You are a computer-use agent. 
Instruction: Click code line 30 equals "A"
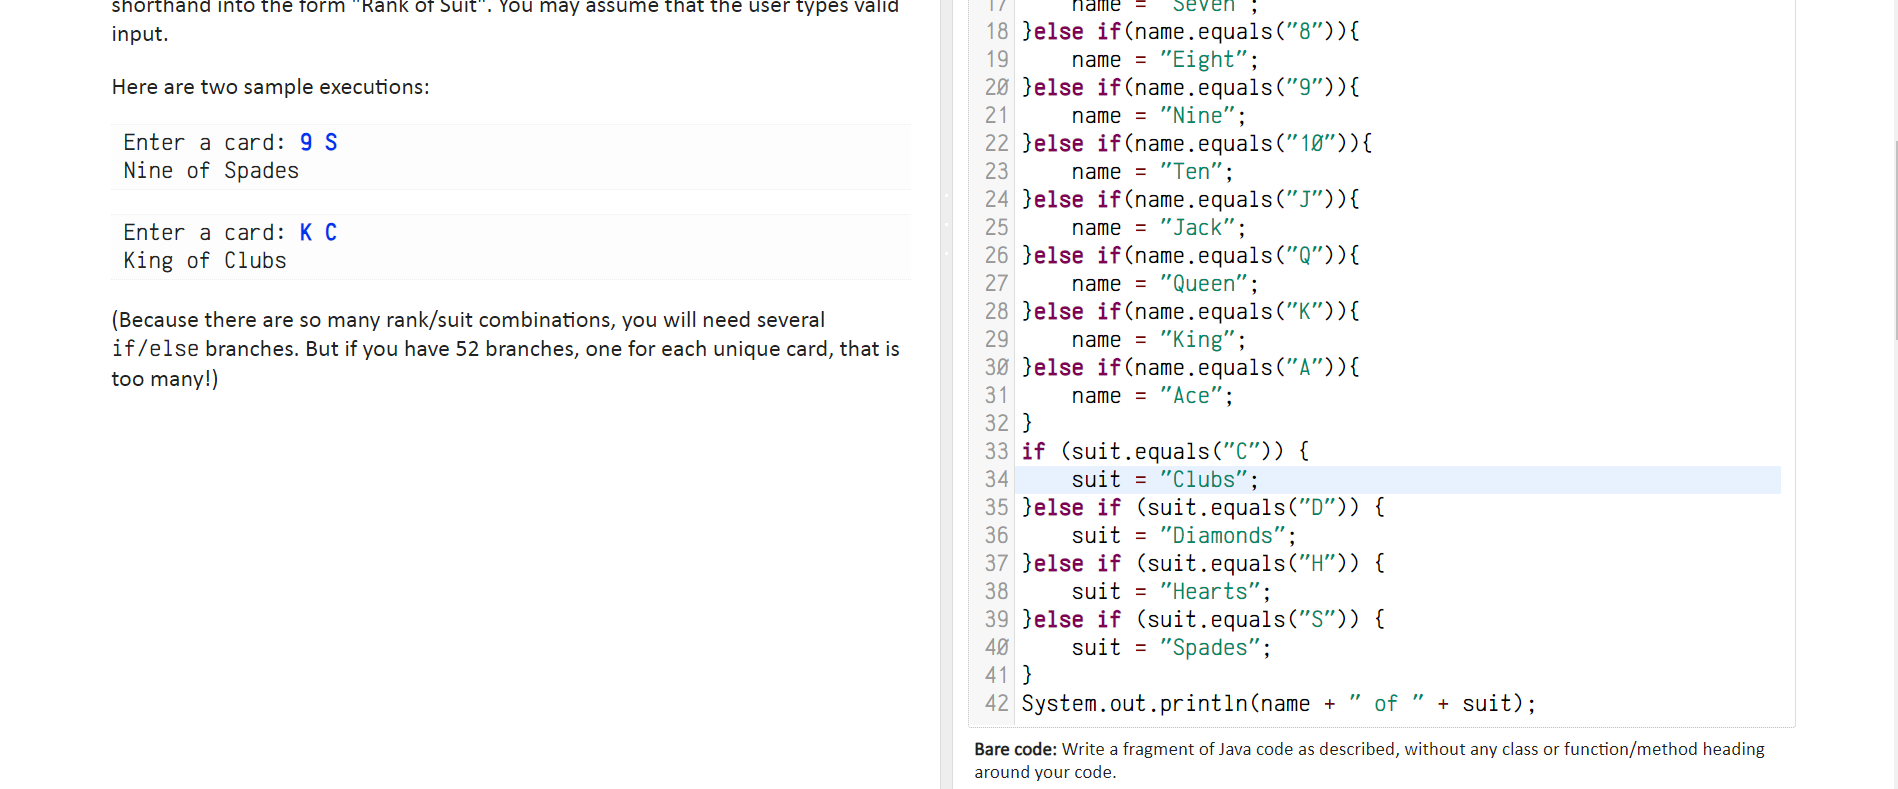click(x=1190, y=367)
